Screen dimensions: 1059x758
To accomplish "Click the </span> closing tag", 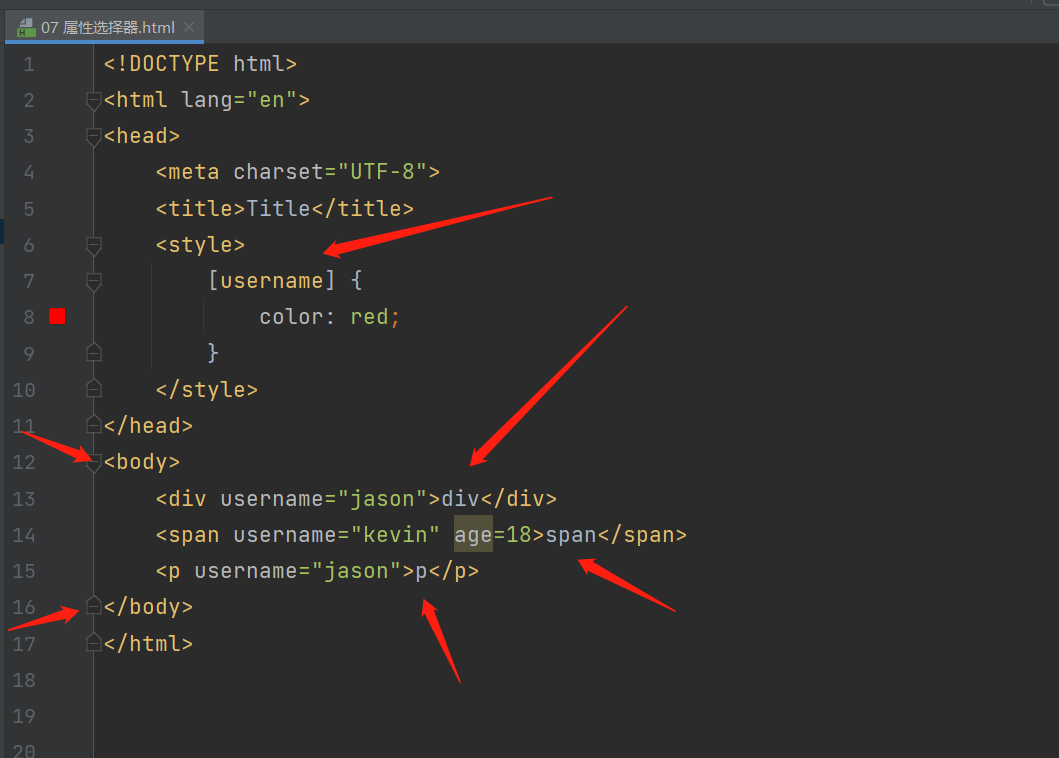I will click(x=642, y=534).
